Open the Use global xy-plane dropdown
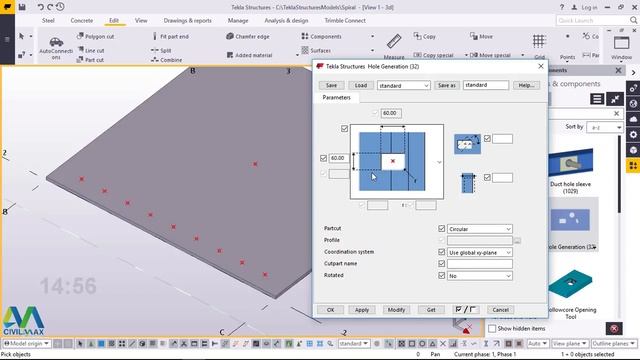This screenshot has width=640, height=360. pos(480,252)
